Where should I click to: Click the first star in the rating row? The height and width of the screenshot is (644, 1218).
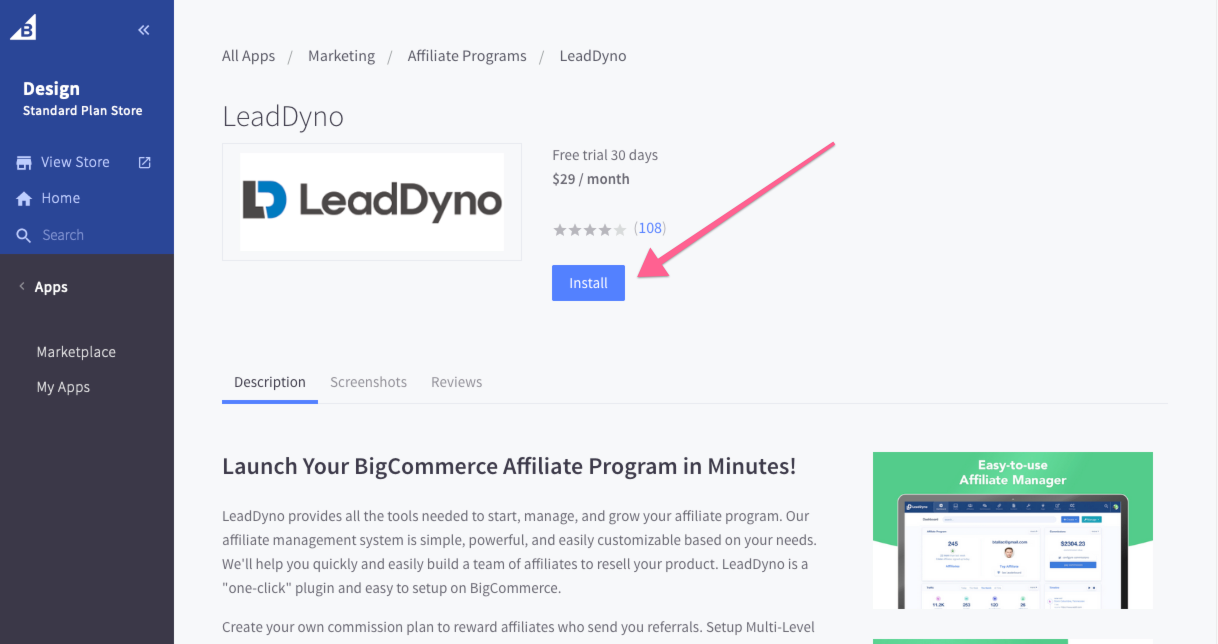click(560, 229)
